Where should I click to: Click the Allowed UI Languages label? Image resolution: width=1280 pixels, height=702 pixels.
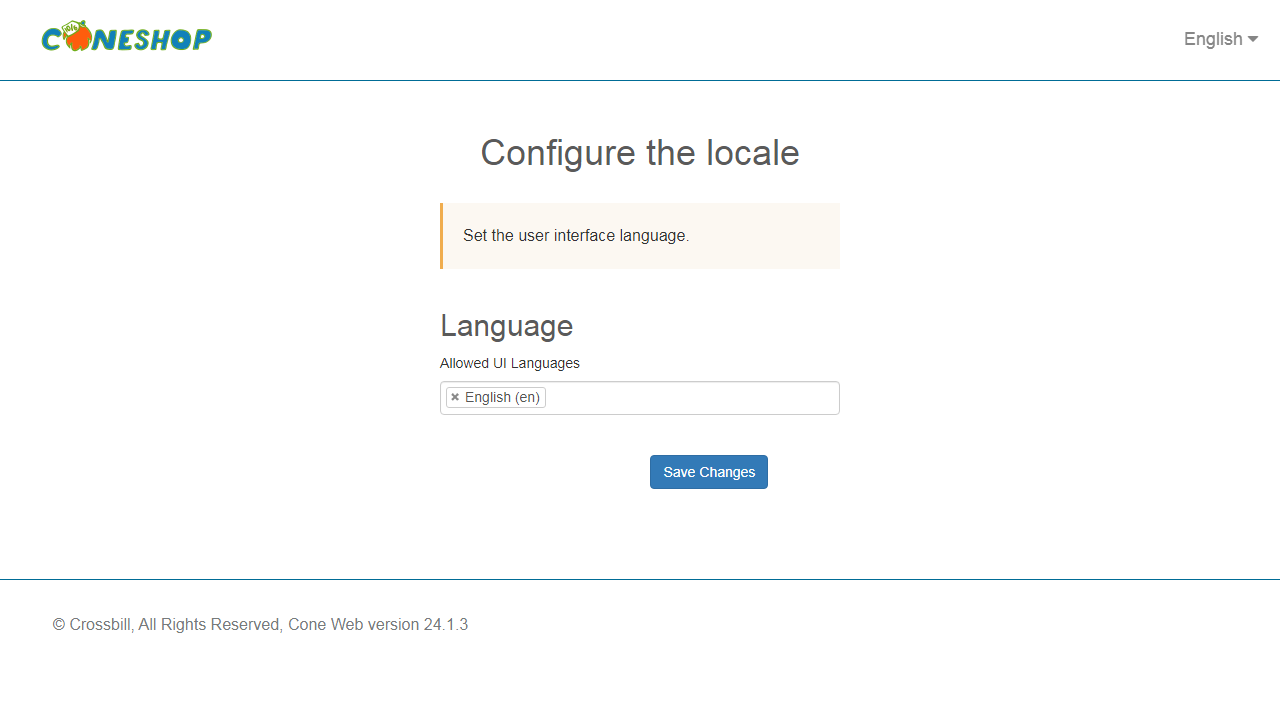(x=510, y=363)
